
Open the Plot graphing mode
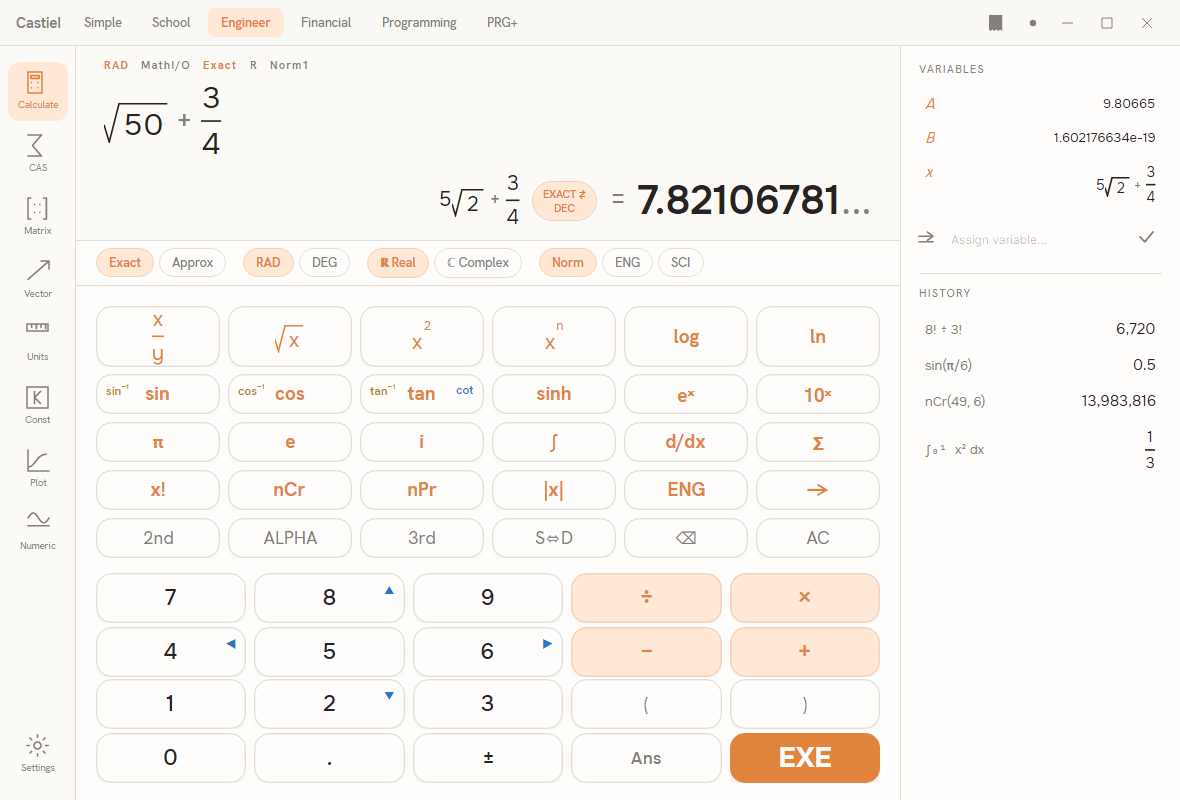click(38, 468)
